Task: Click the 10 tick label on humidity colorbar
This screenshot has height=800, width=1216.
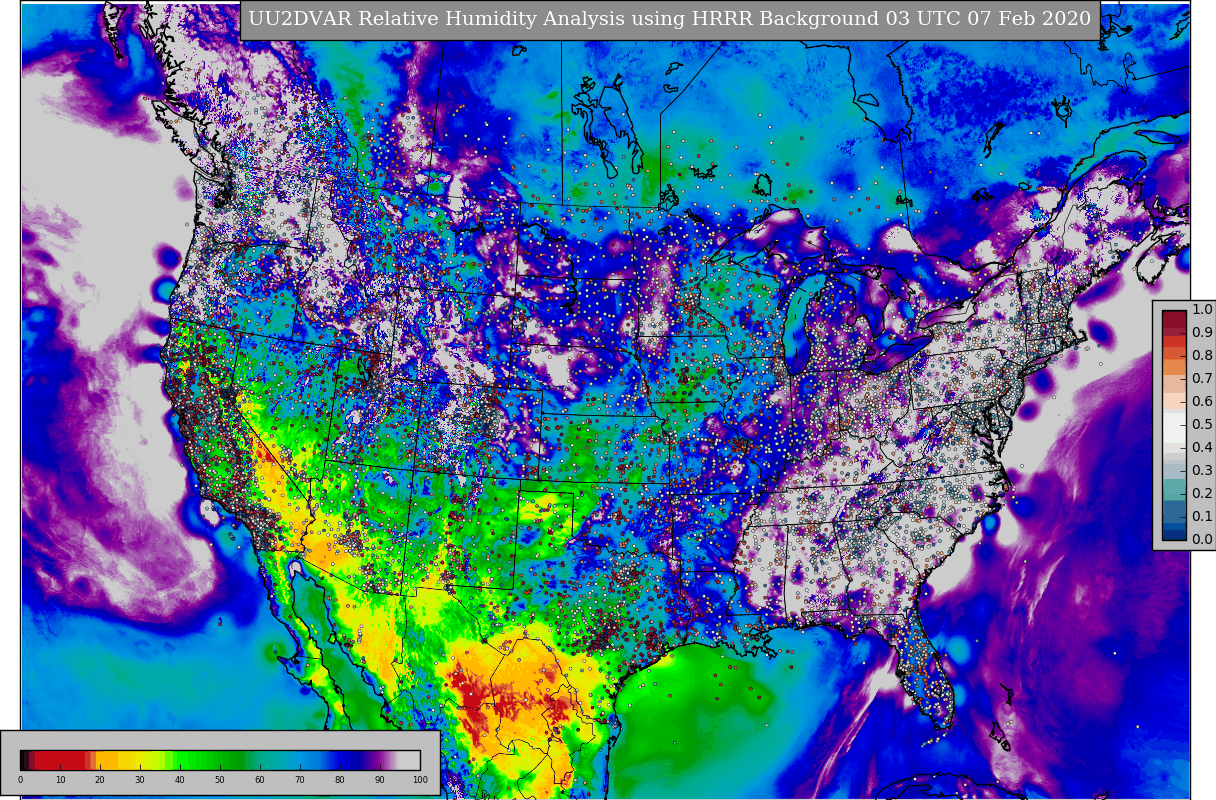Action: tap(60, 780)
